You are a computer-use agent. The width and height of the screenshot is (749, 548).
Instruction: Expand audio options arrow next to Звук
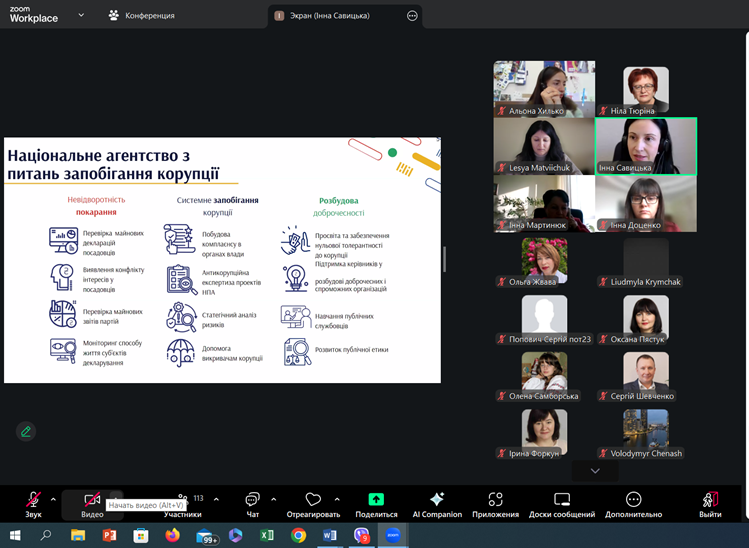[57, 497]
